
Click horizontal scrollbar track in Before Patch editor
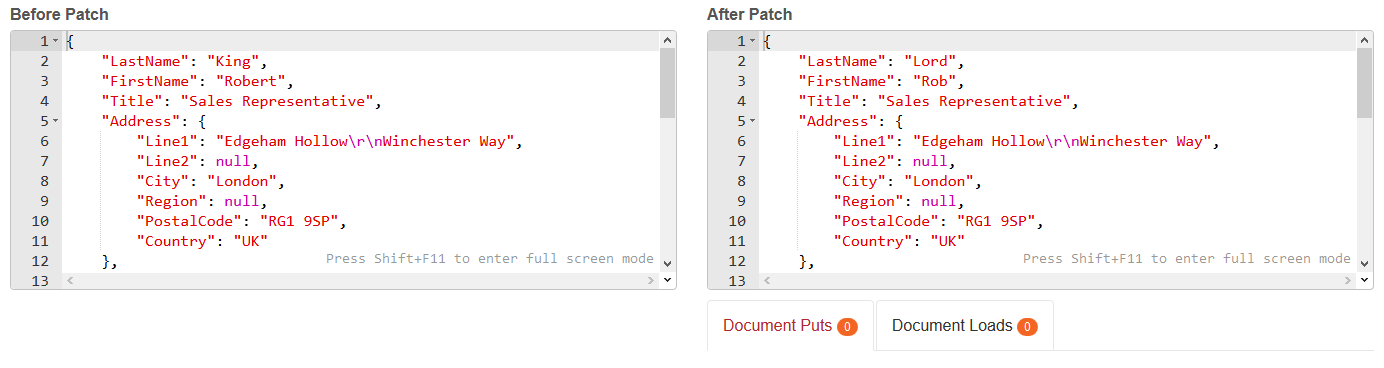[x=361, y=281]
